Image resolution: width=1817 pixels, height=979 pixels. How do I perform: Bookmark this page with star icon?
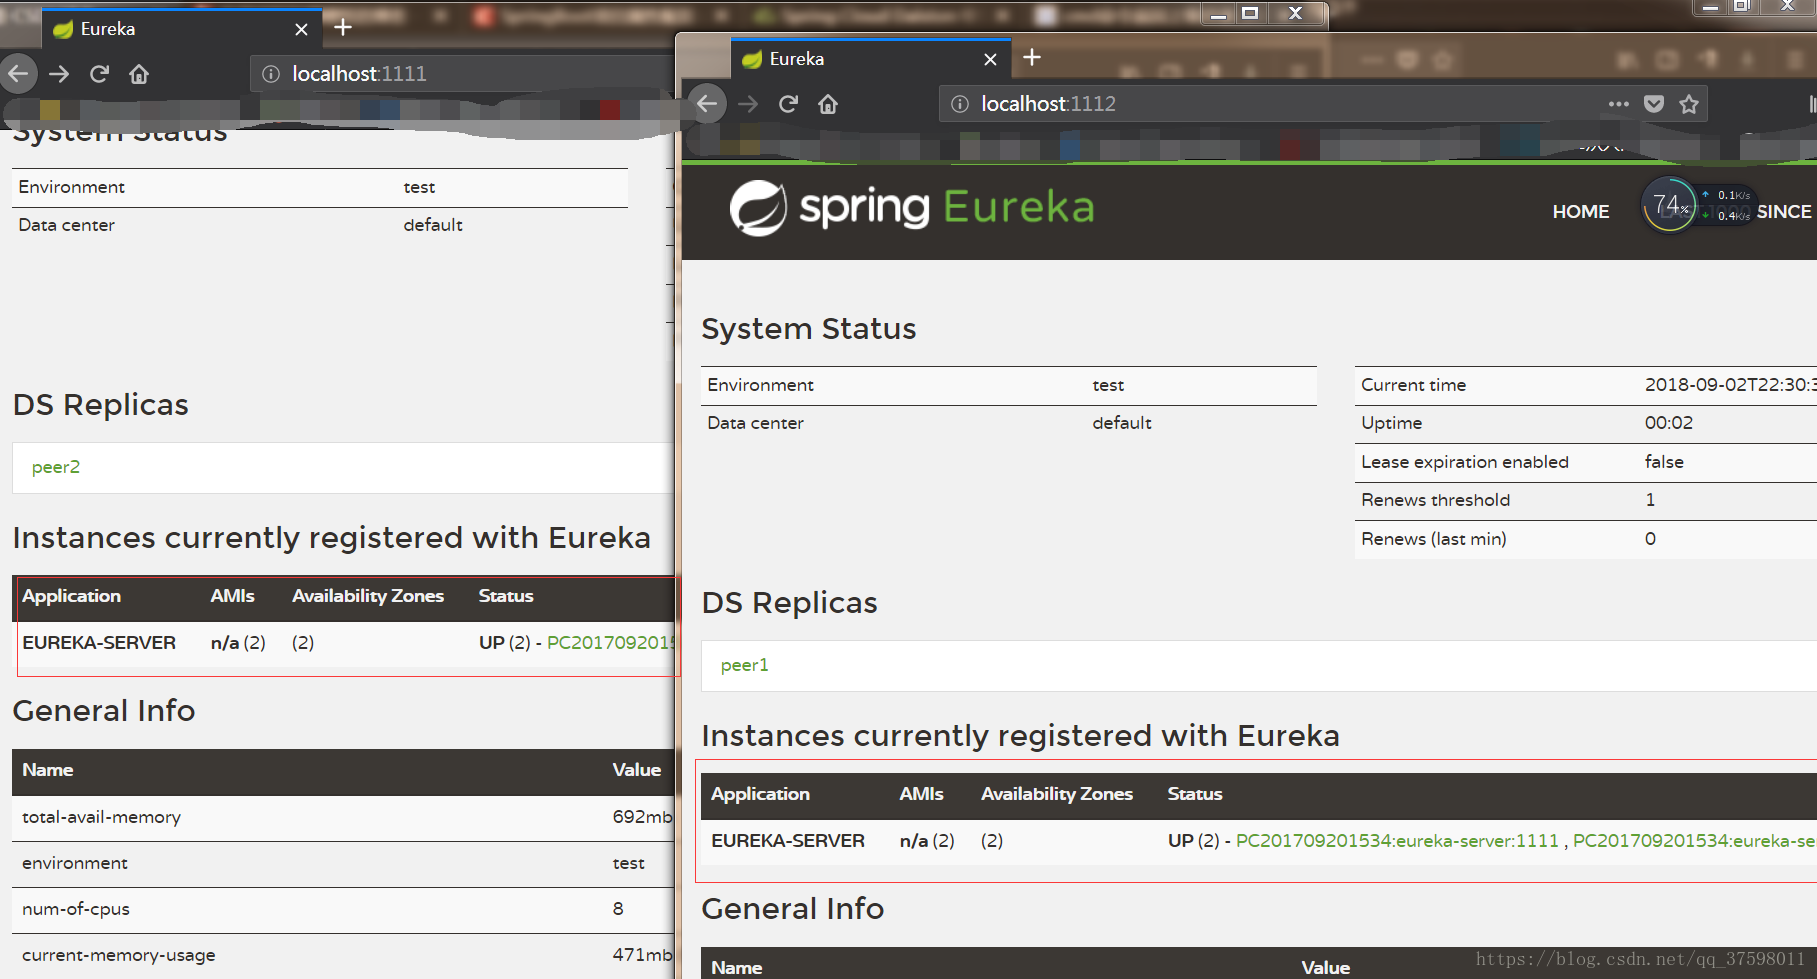[x=1689, y=104]
